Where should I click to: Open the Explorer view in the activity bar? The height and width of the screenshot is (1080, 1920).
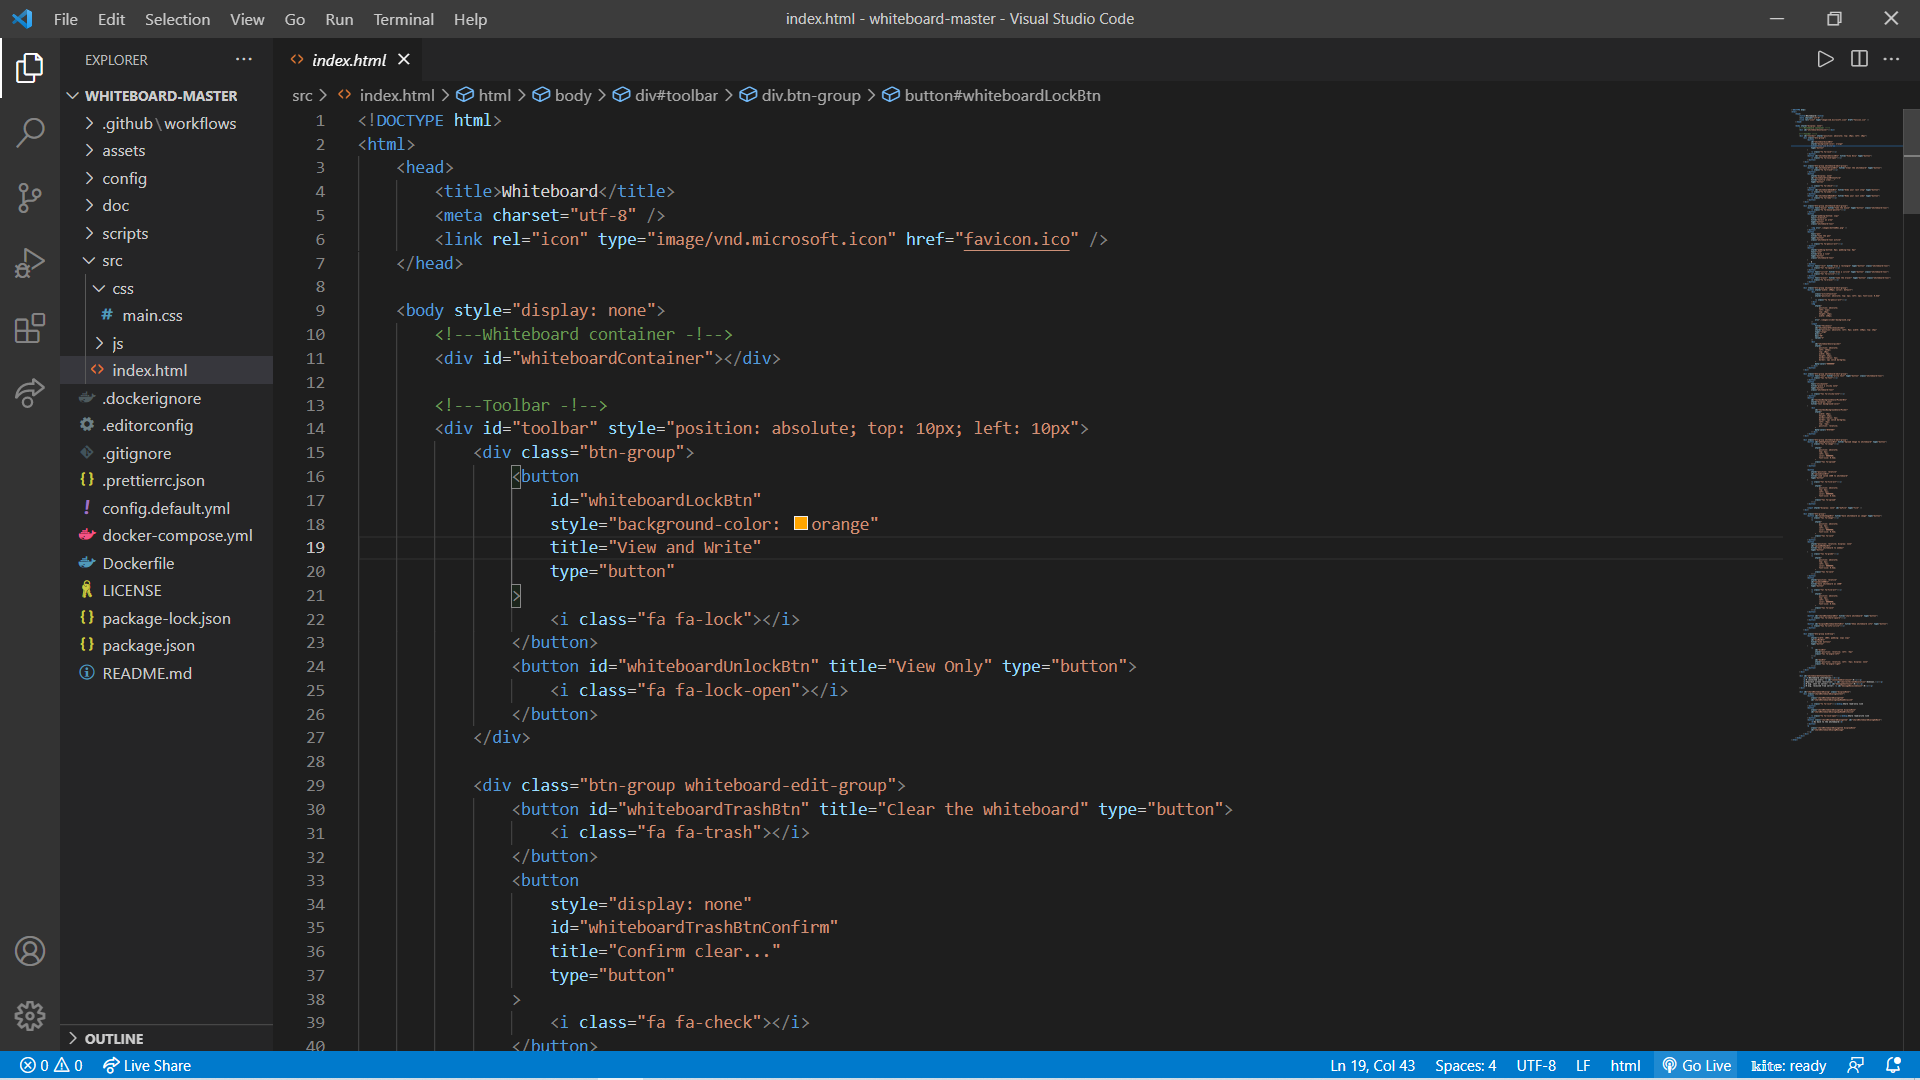coord(30,67)
